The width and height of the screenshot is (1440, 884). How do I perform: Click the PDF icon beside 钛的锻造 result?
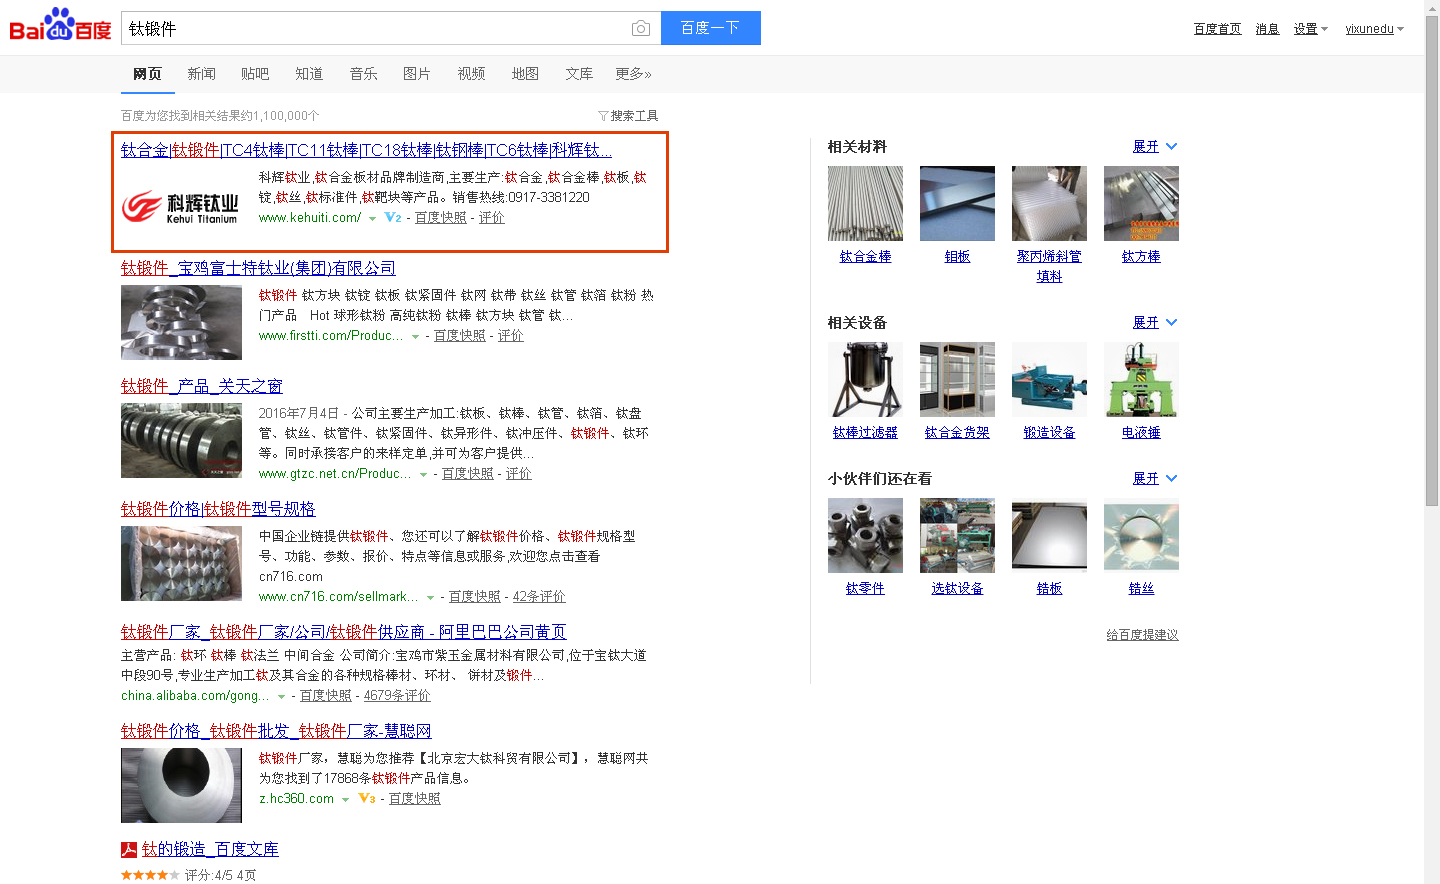[x=129, y=850]
